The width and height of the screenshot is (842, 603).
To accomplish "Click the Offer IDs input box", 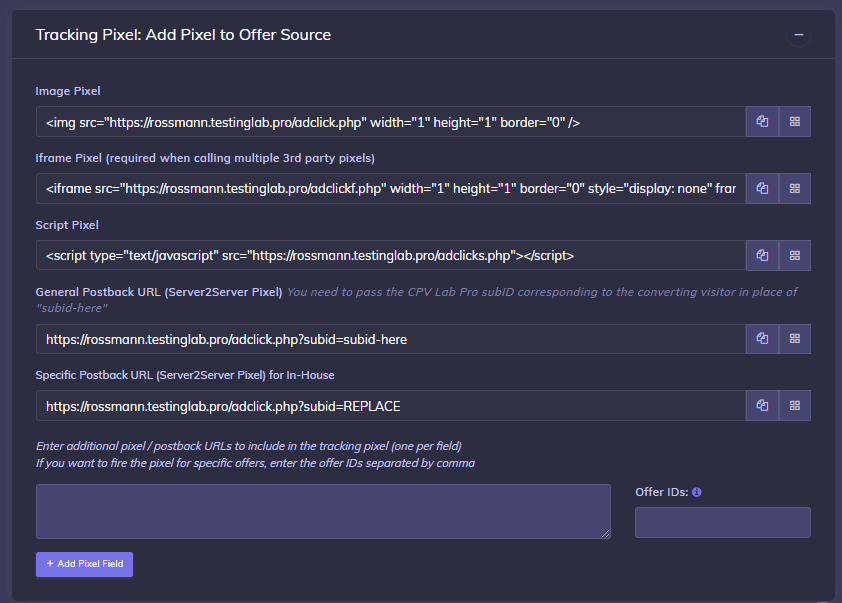I will click(x=723, y=522).
